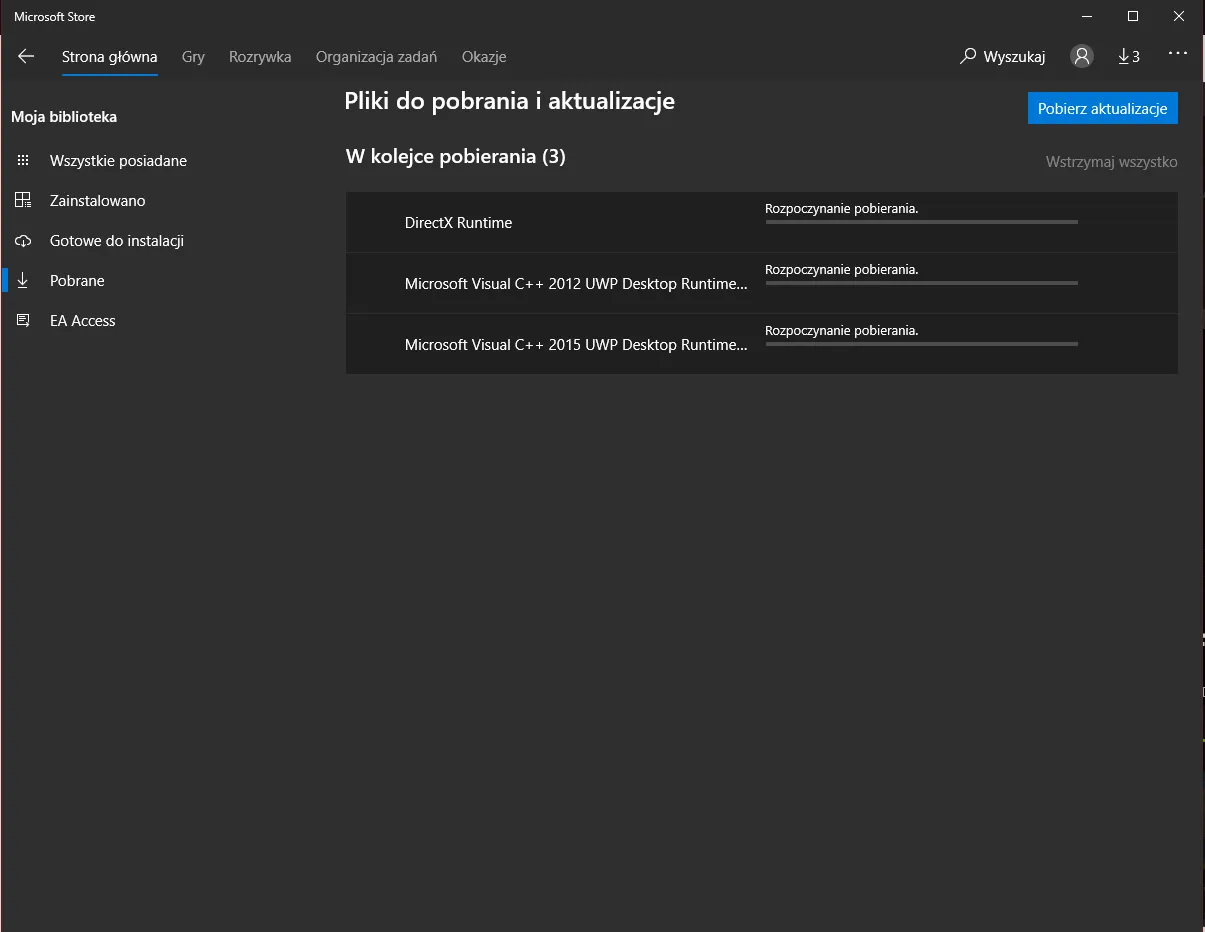
Task: Click the Zainstalowano sidebar icon
Action: [22, 200]
